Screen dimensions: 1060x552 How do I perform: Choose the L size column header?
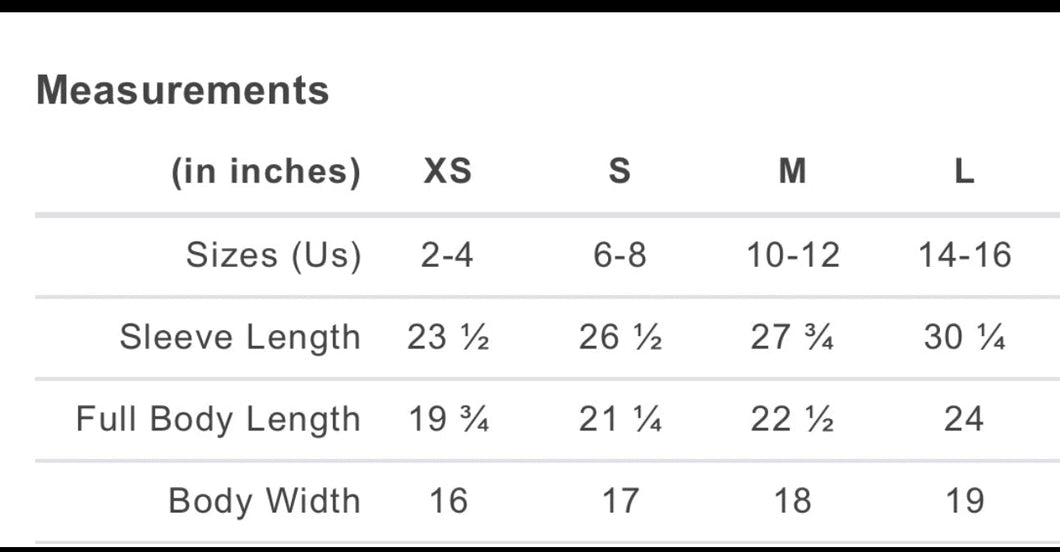(964, 172)
